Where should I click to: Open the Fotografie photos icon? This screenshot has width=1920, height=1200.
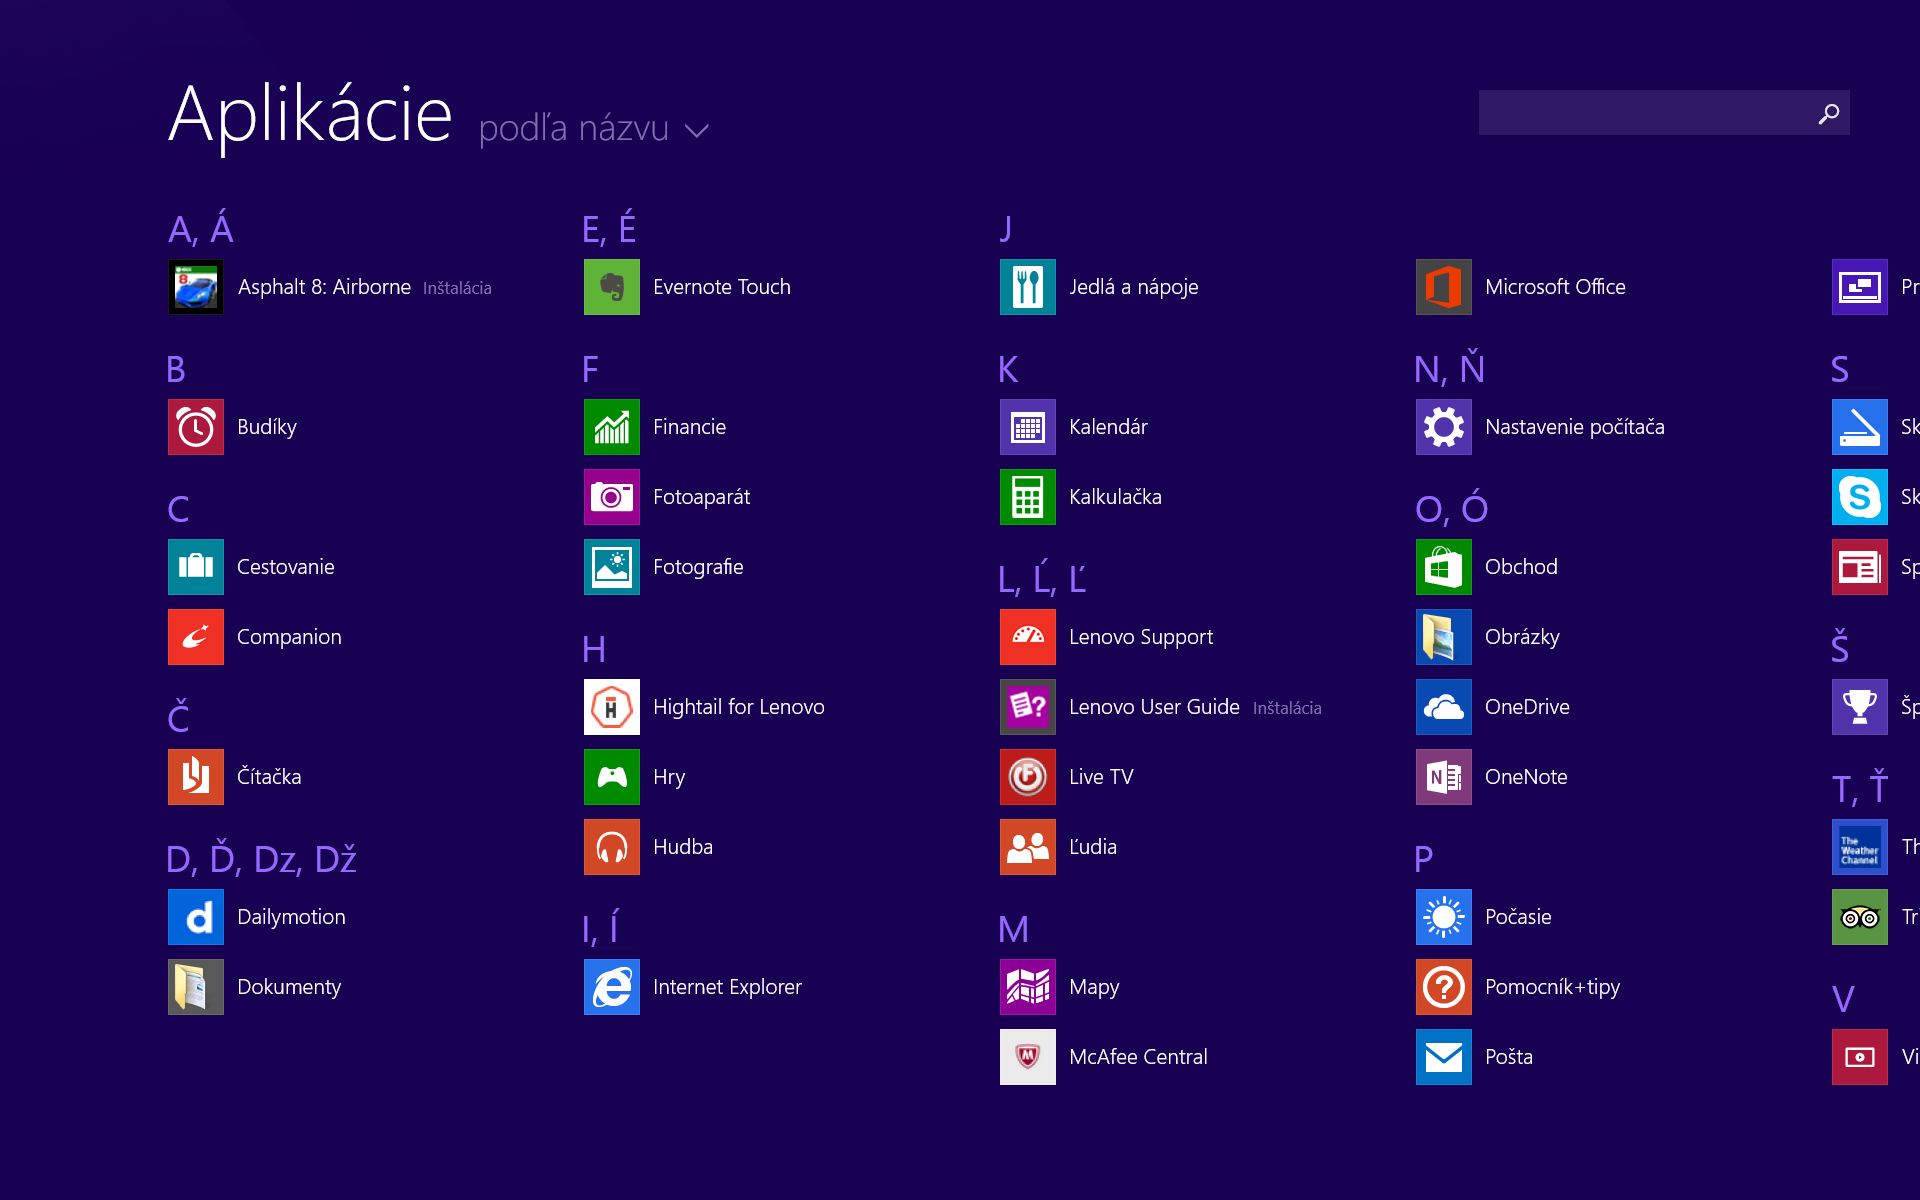(611, 567)
